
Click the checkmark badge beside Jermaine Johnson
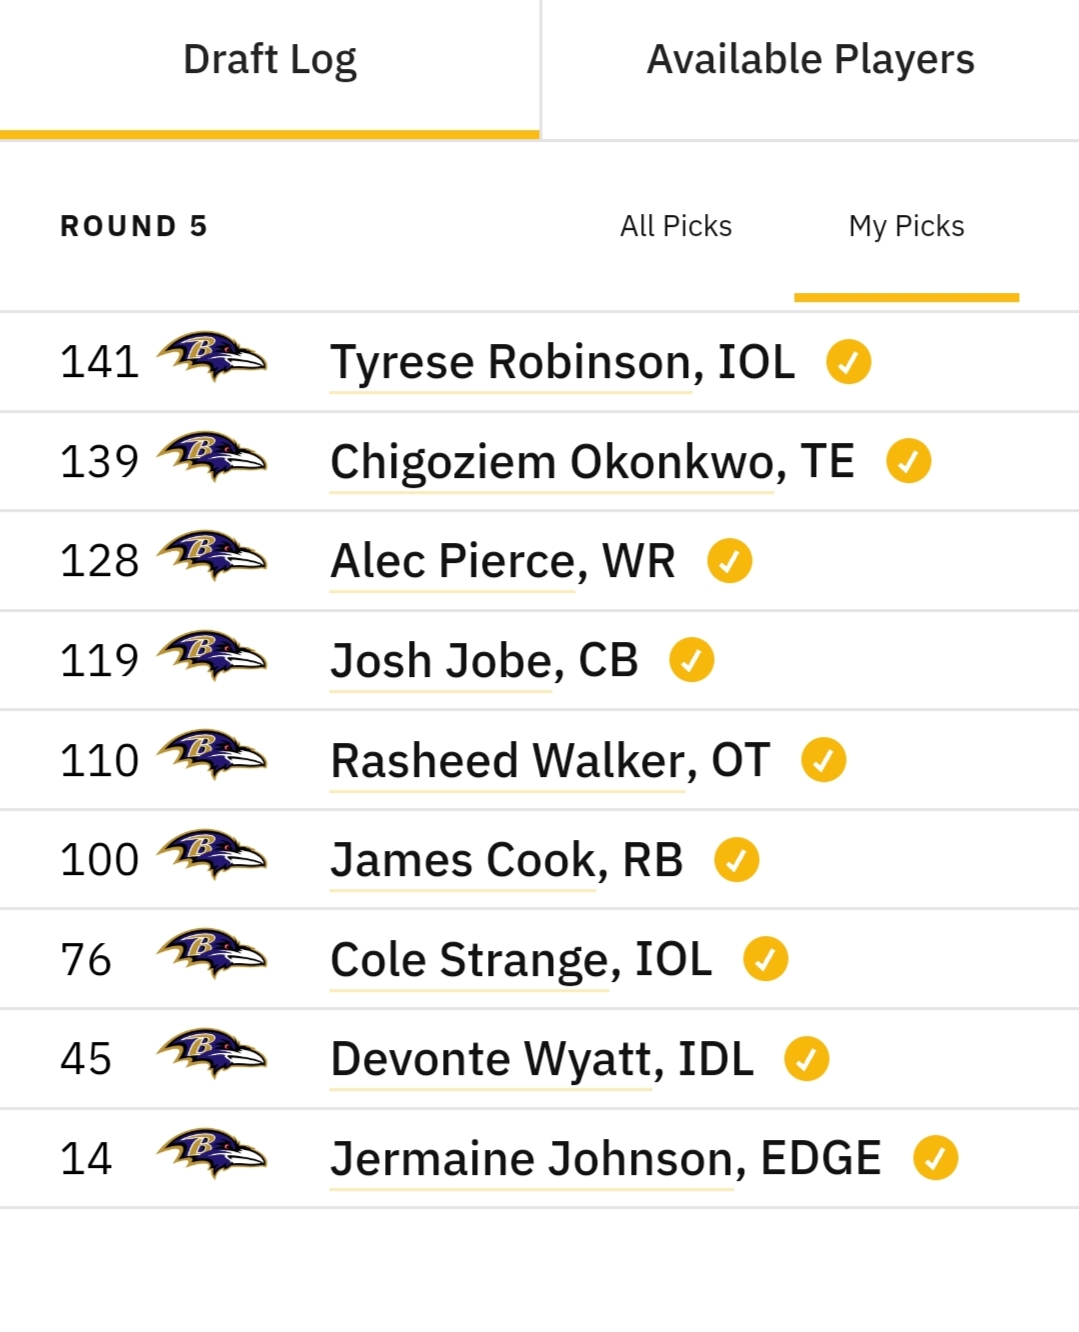tap(935, 1158)
